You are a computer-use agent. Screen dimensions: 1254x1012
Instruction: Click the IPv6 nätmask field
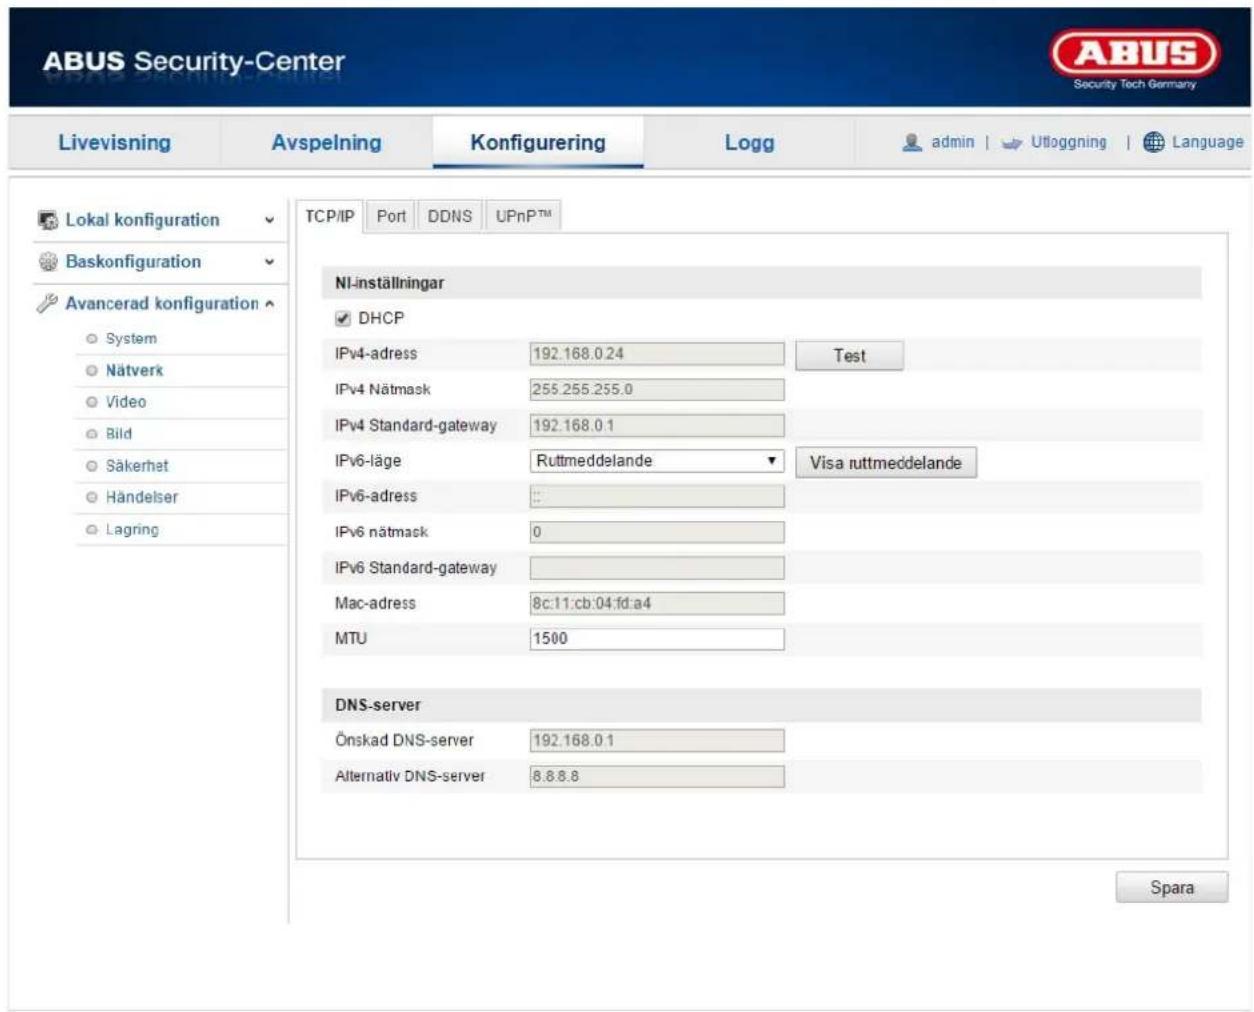[657, 533]
